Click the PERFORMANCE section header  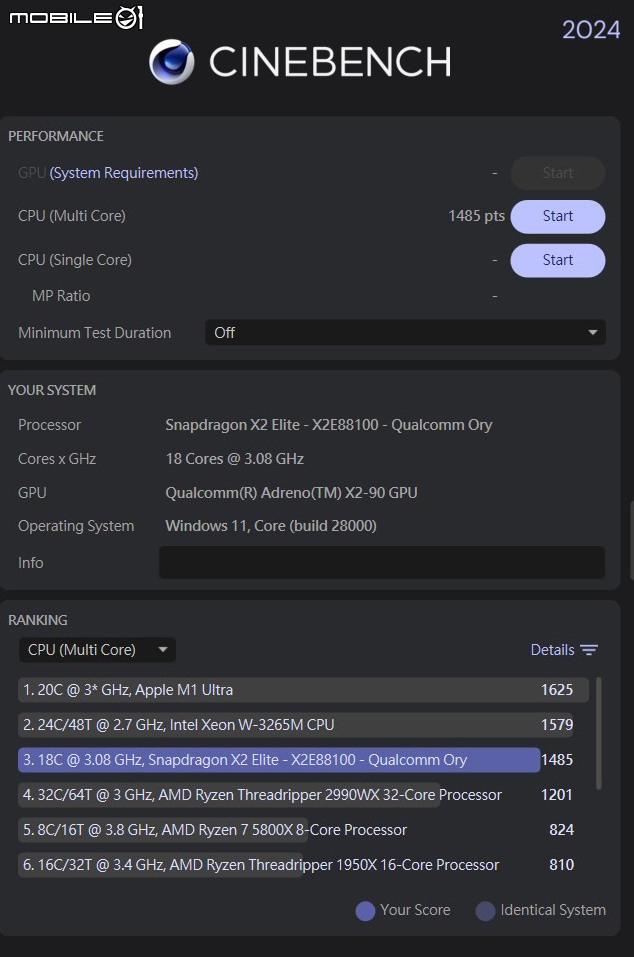(56, 136)
